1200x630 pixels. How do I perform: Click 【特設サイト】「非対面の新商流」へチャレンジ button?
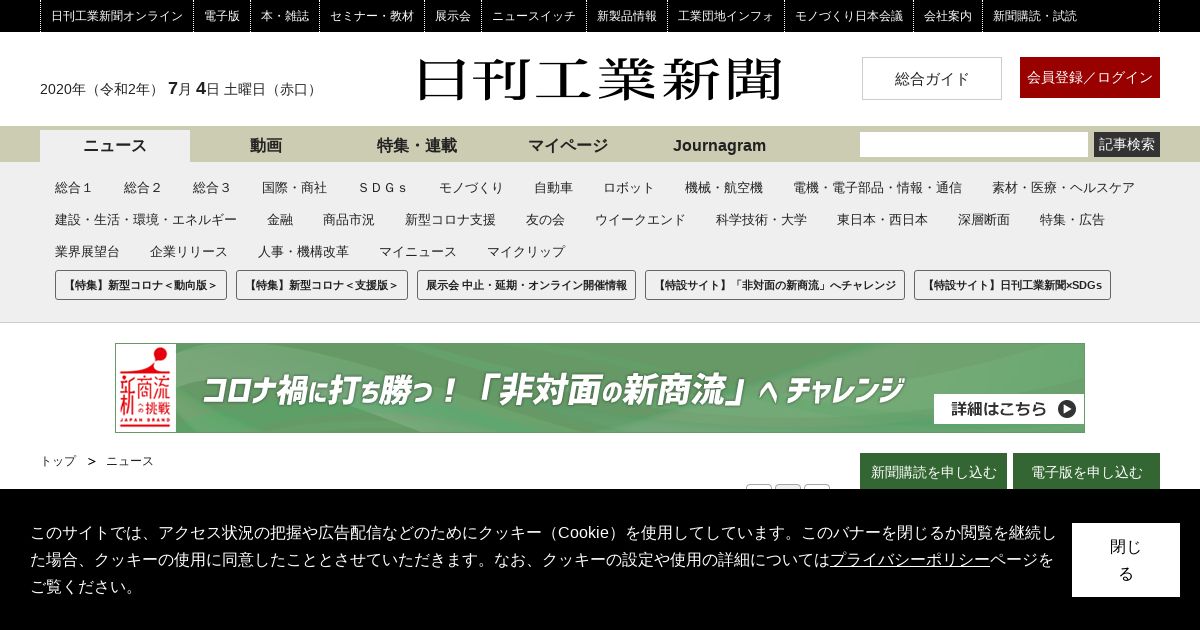pos(775,285)
